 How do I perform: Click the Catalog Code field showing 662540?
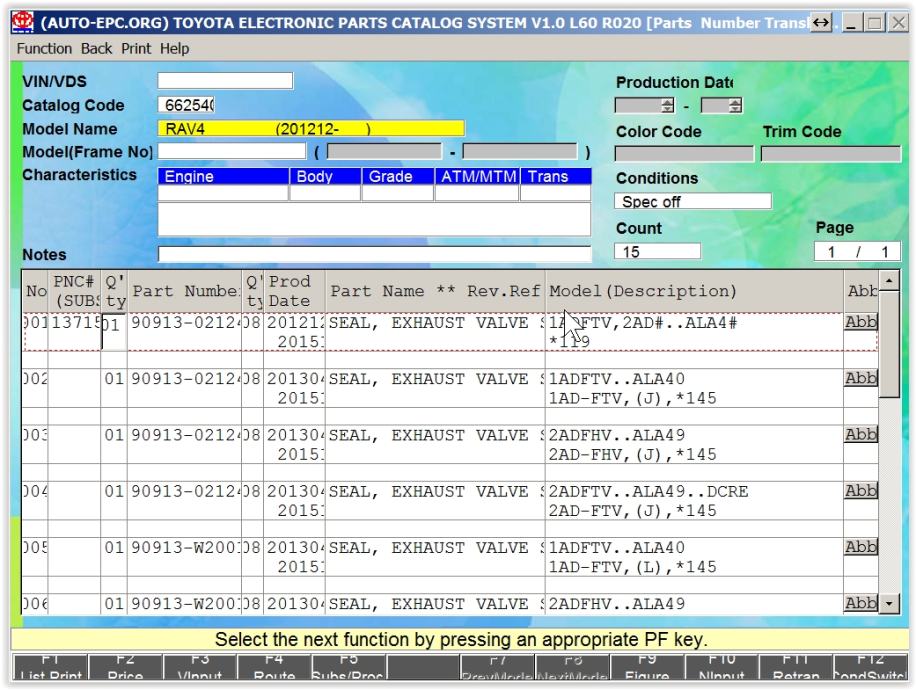point(186,105)
